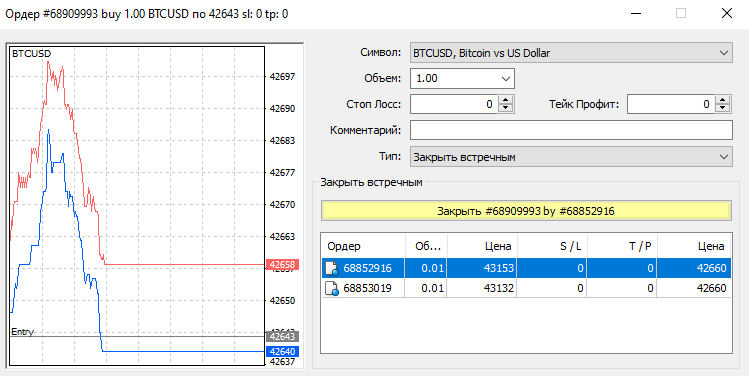
Task: Click the BTCUSD chart title
Action: [x=31, y=54]
